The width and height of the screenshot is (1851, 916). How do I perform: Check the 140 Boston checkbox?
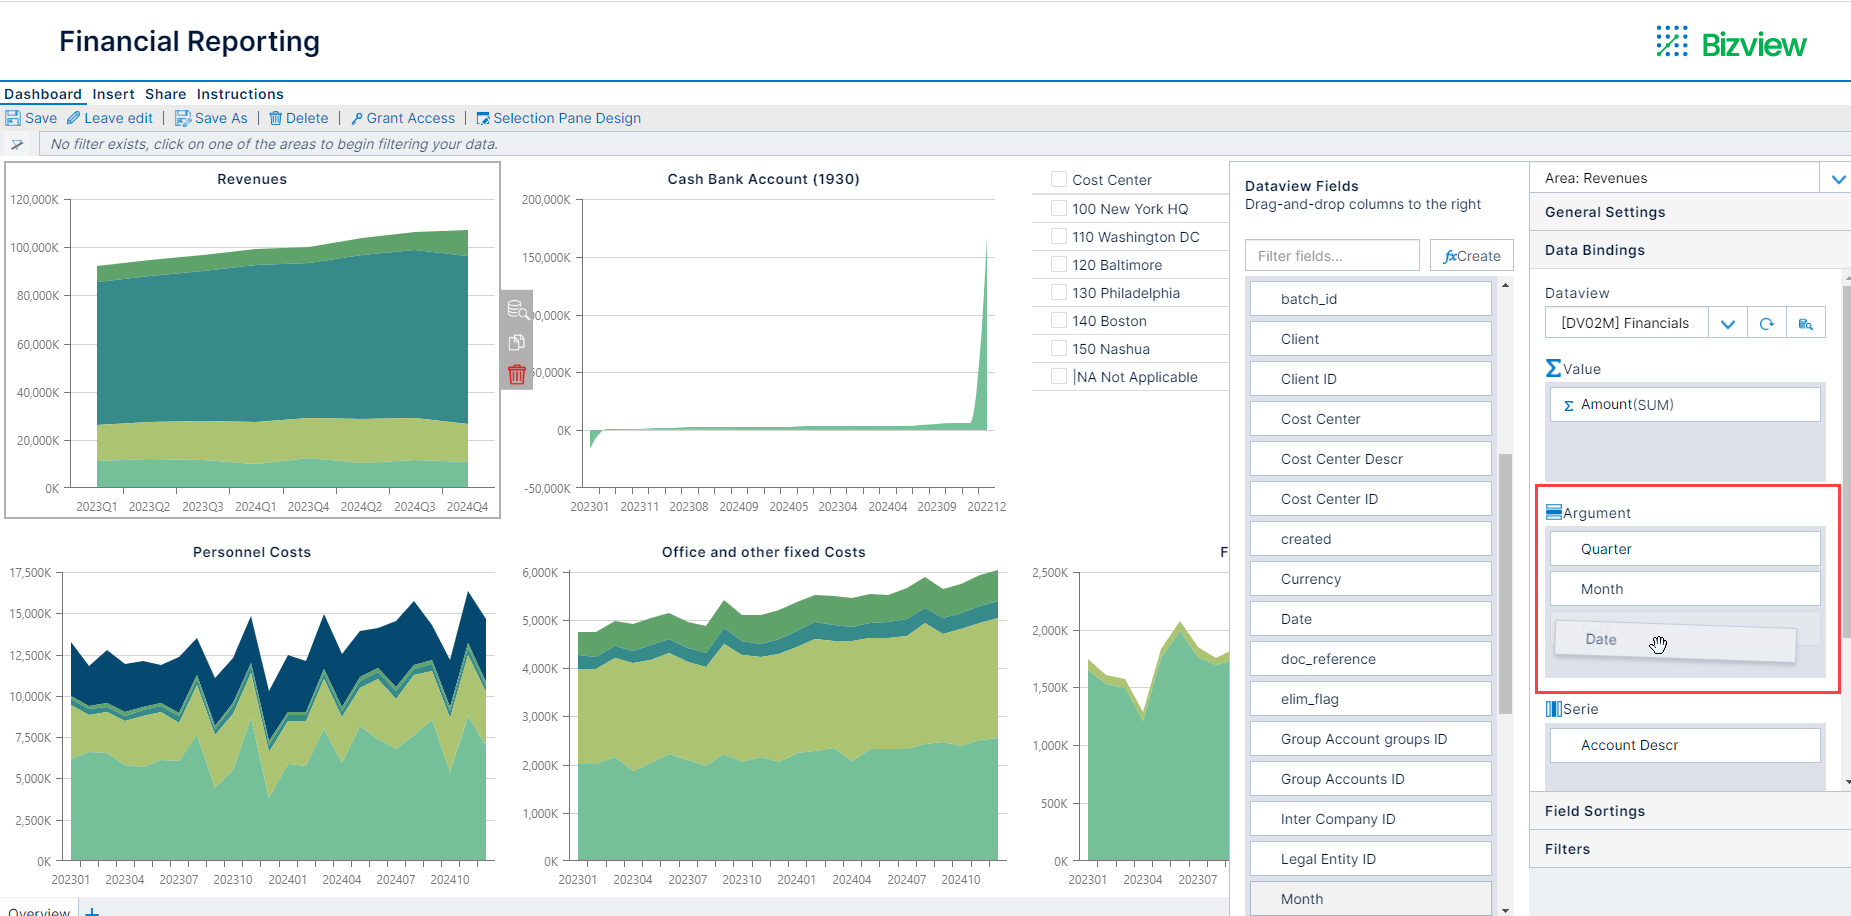[1057, 320]
